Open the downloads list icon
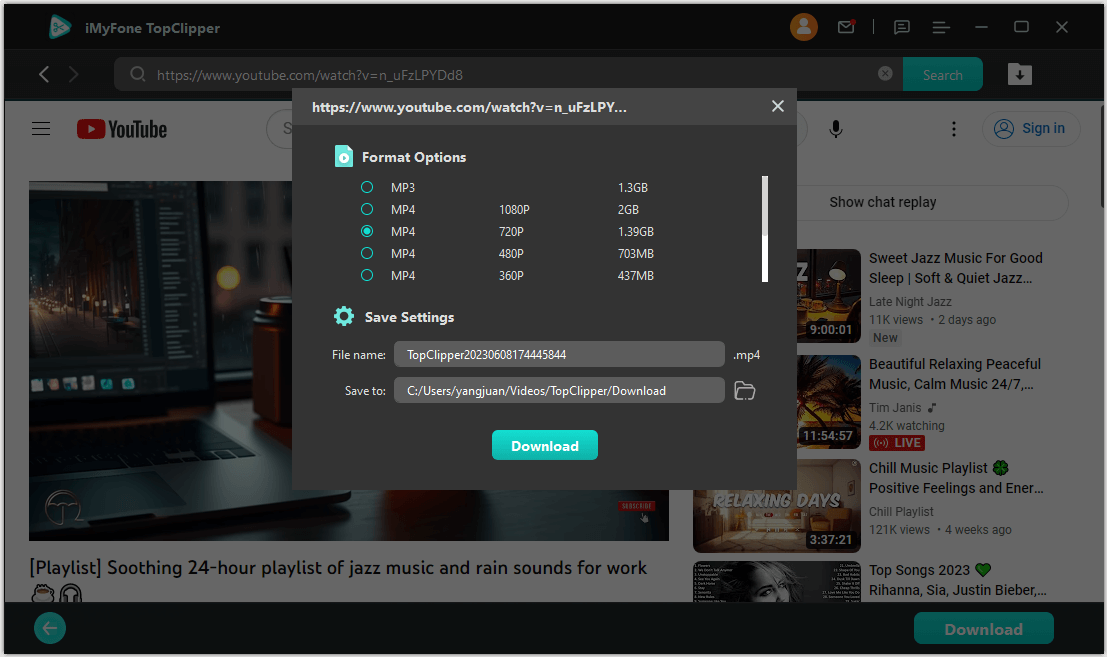The height and width of the screenshot is (657, 1107). tap(1019, 74)
